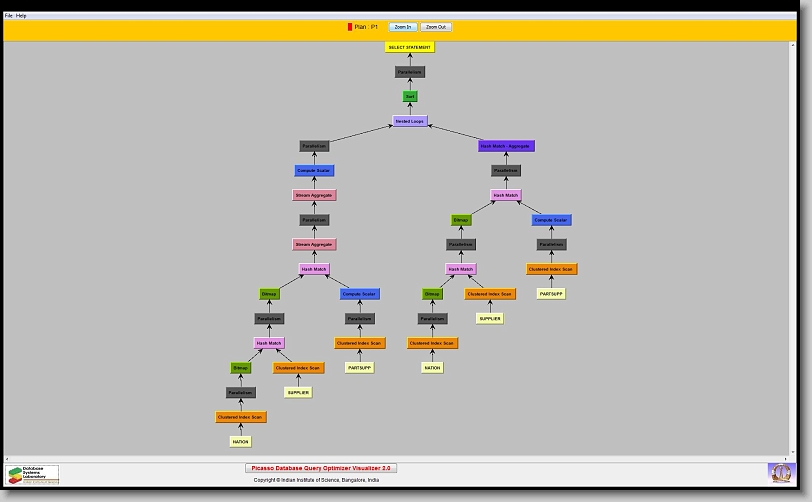Image resolution: width=812 pixels, height=502 pixels.
Task: Click the green Sort operator node
Action: tap(410, 97)
